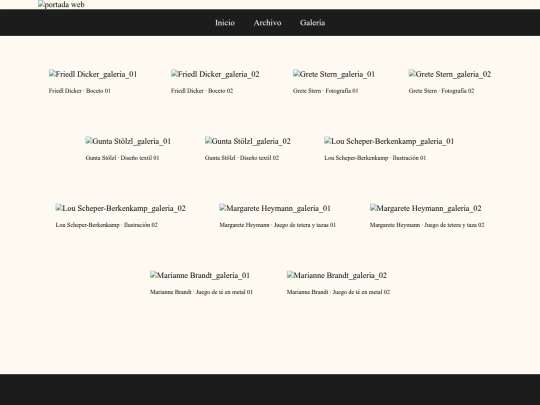The width and height of the screenshot is (540, 405).
Task: View Lou Scheper-Berkenkamp_galeria_01 image
Action: [x=389, y=141]
